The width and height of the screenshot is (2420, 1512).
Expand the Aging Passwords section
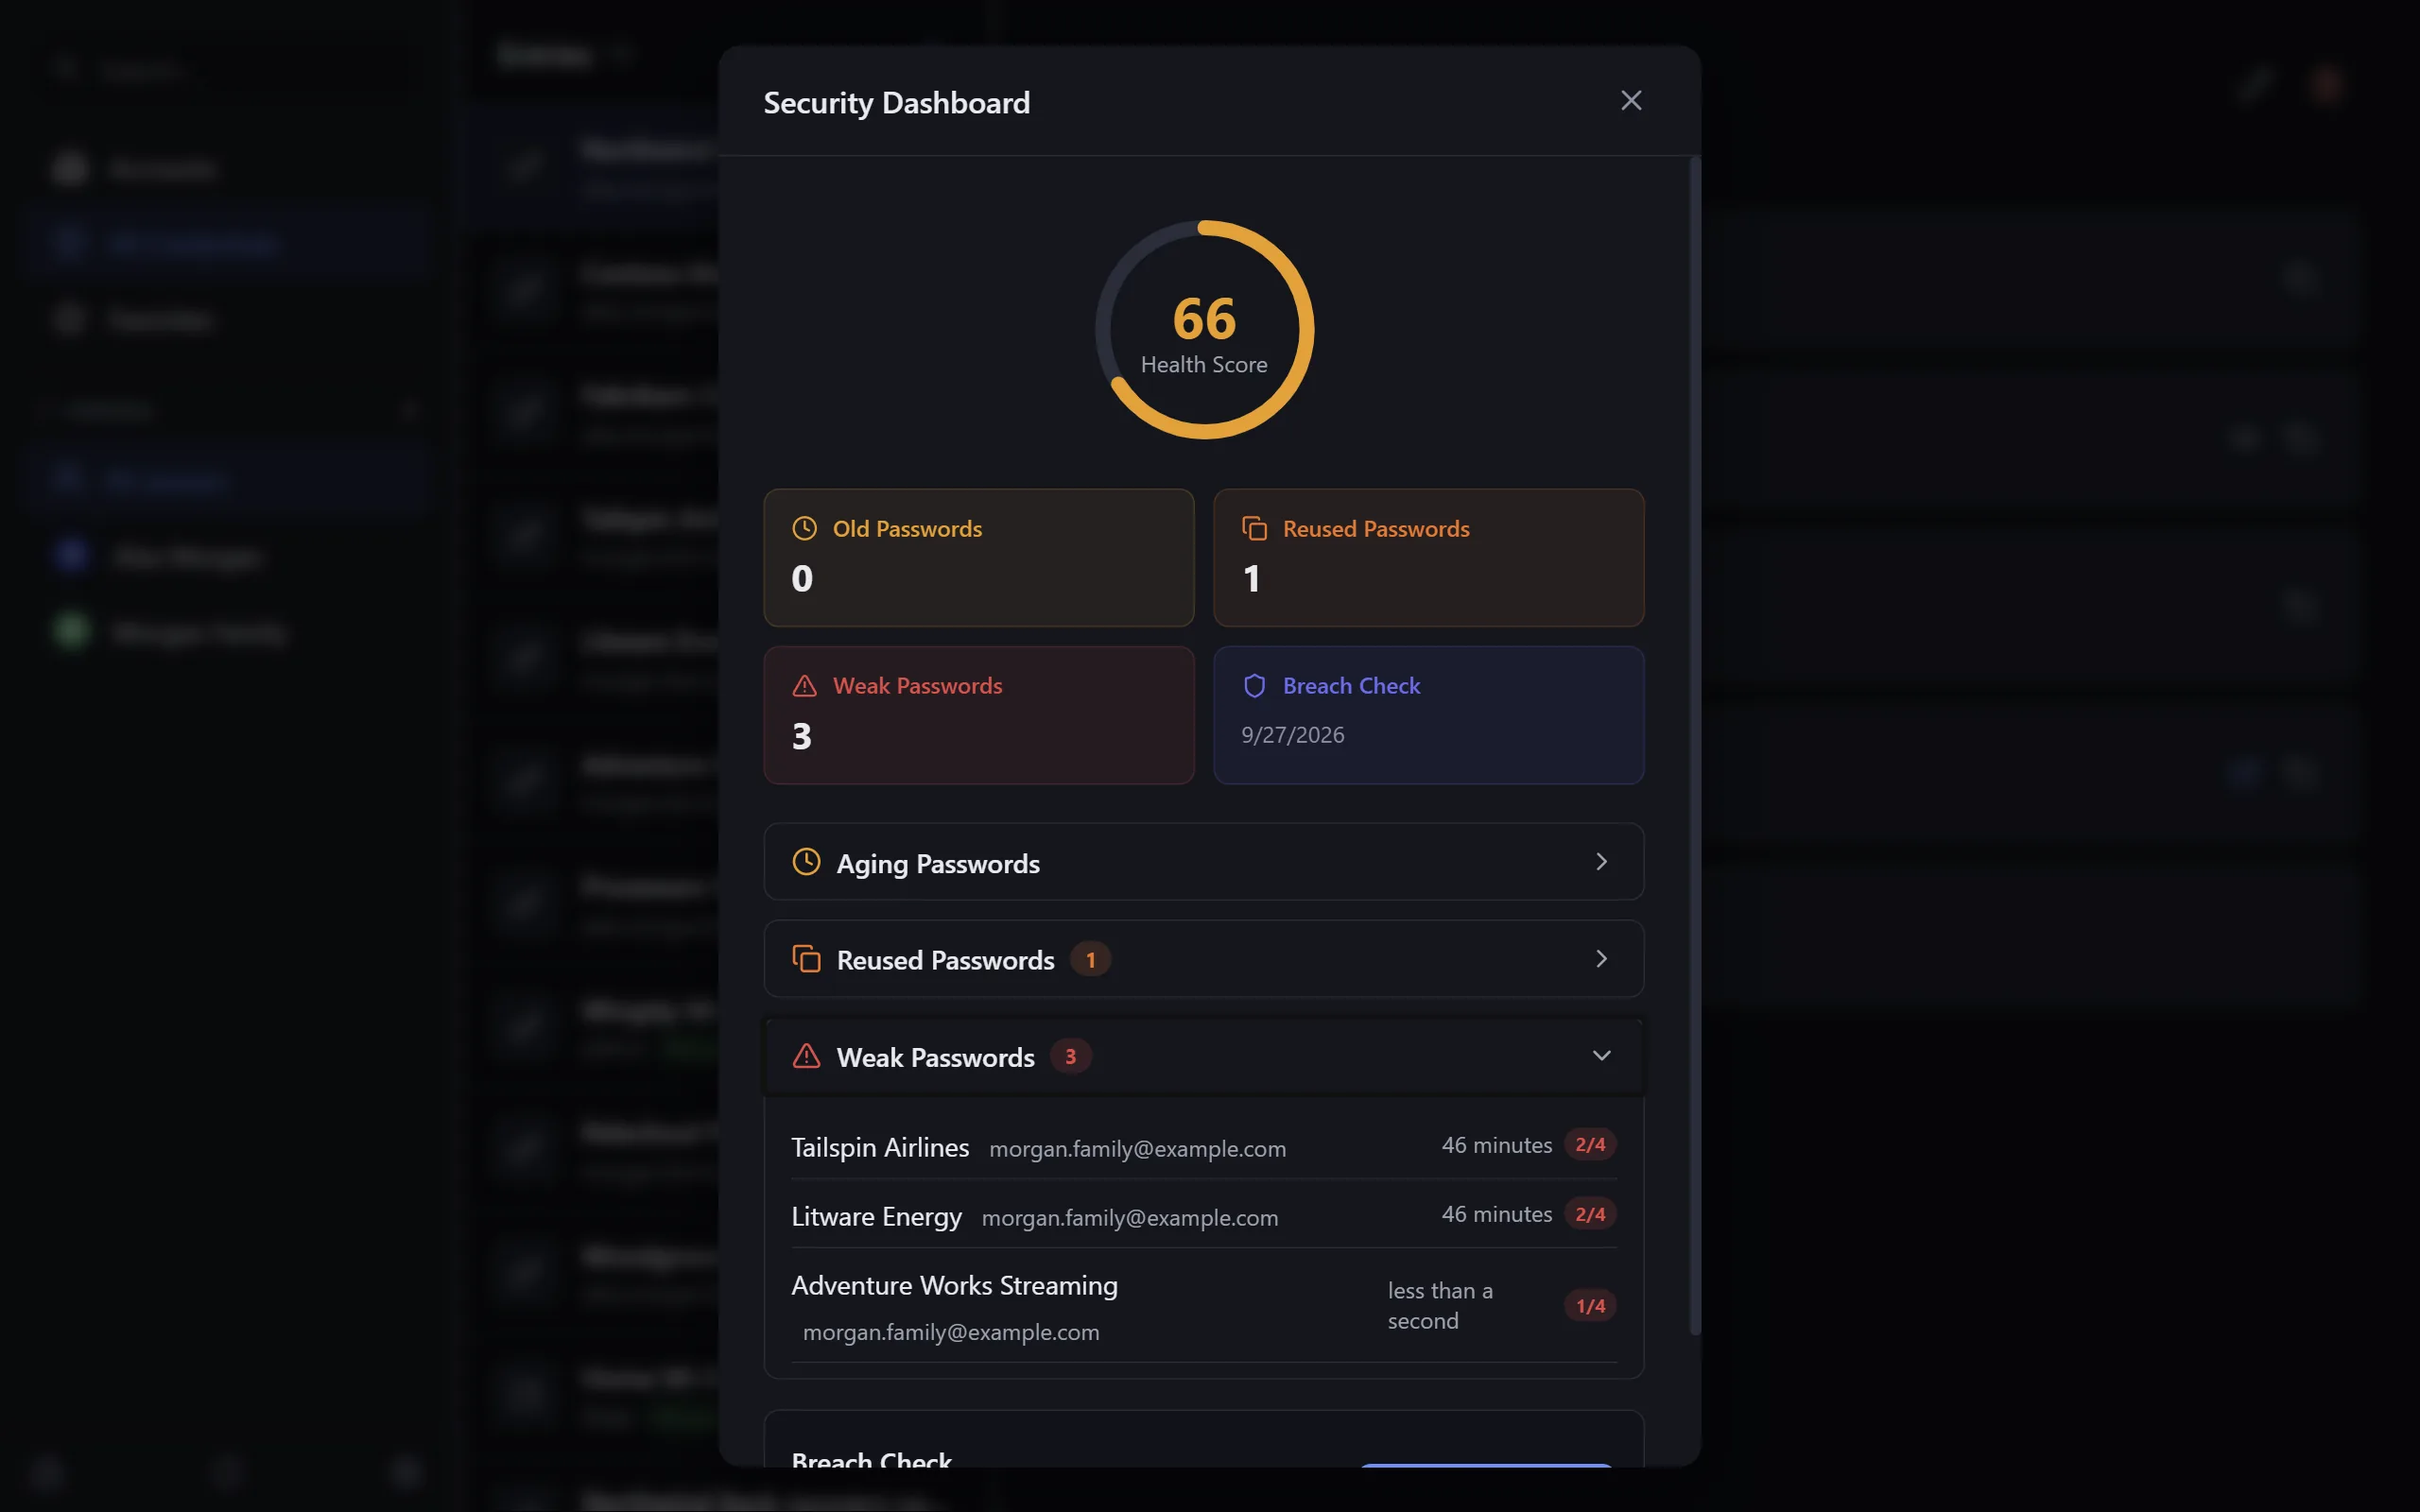click(1204, 862)
